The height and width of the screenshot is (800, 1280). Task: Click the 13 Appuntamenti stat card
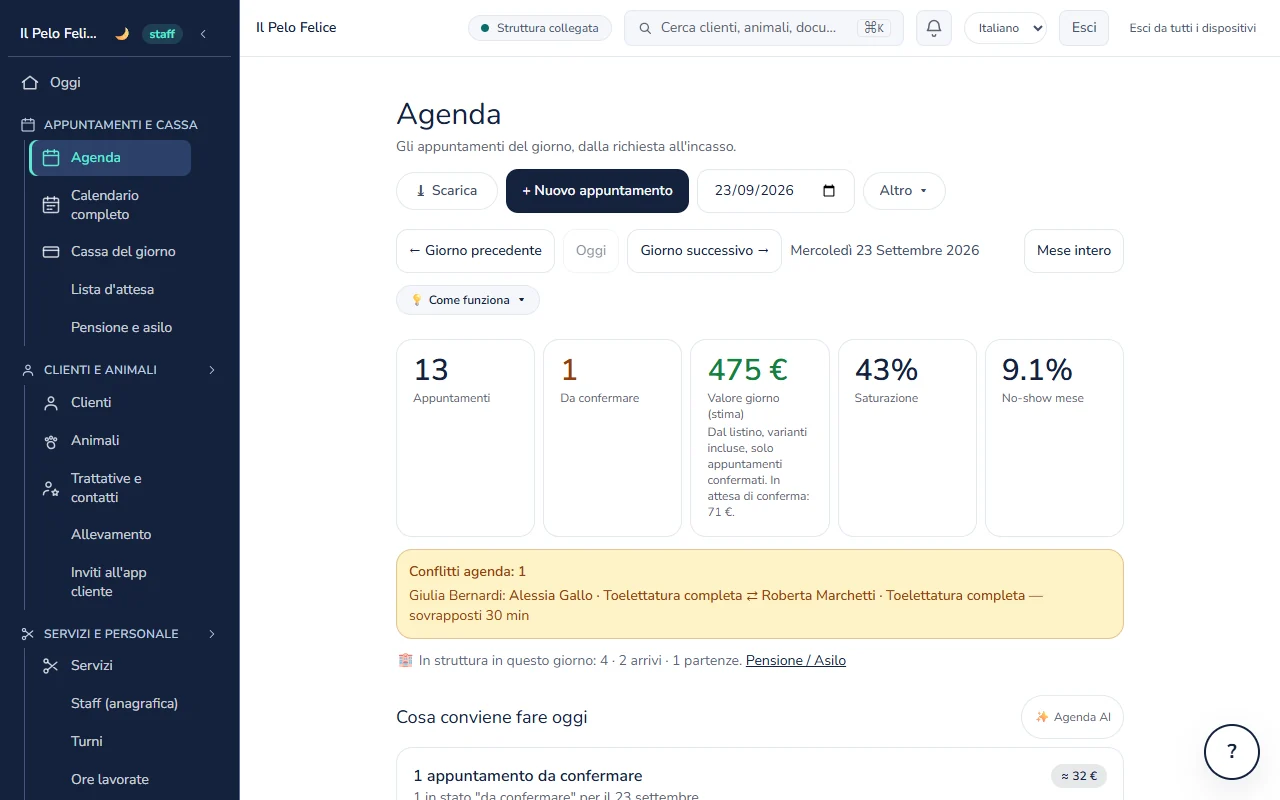pyautogui.click(x=465, y=438)
